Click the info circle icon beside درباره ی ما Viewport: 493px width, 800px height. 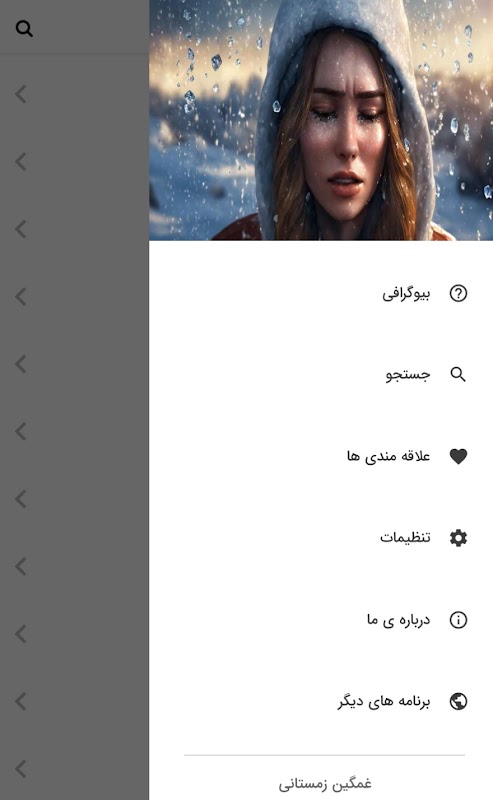pyautogui.click(x=458, y=619)
